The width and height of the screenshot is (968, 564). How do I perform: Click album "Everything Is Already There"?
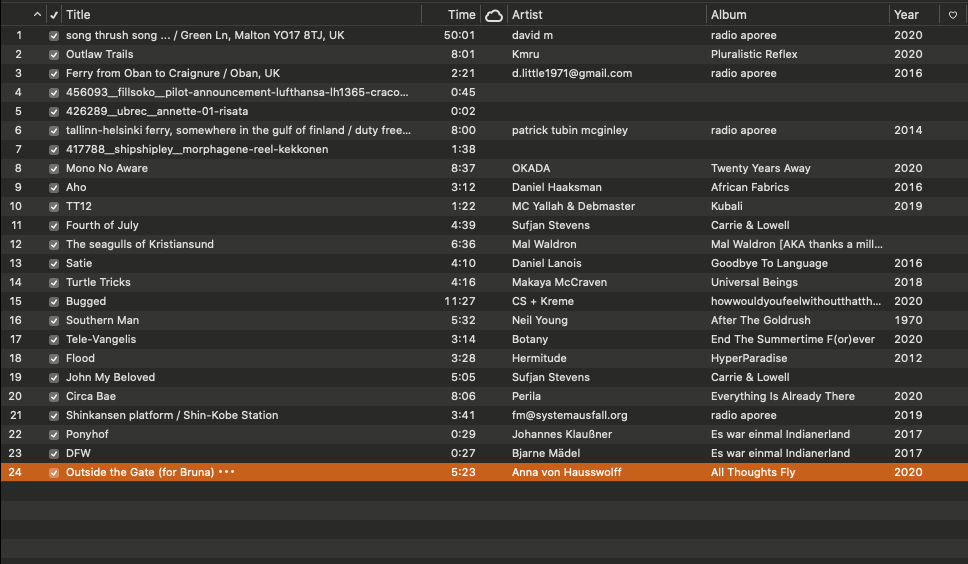click(x=783, y=397)
